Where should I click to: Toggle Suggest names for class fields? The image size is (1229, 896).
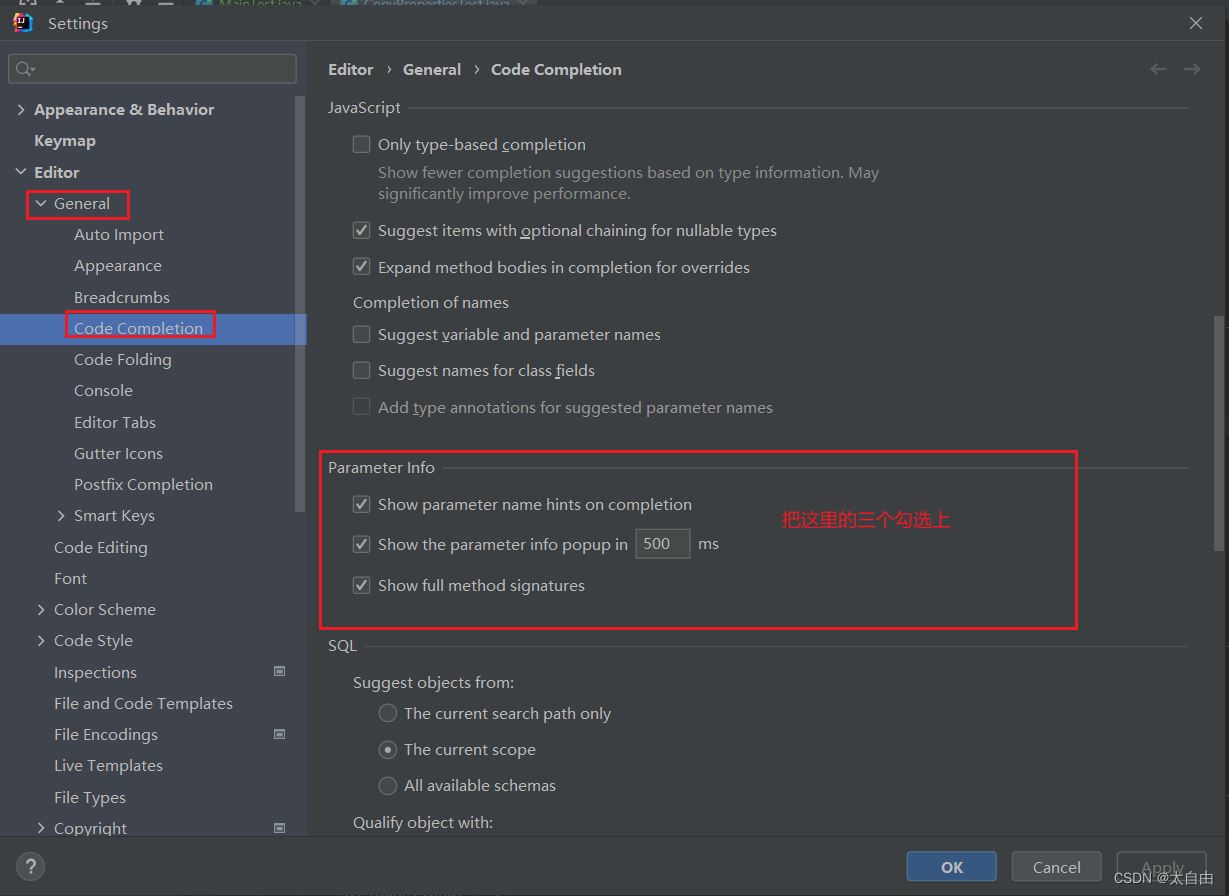tap(362, 371)
